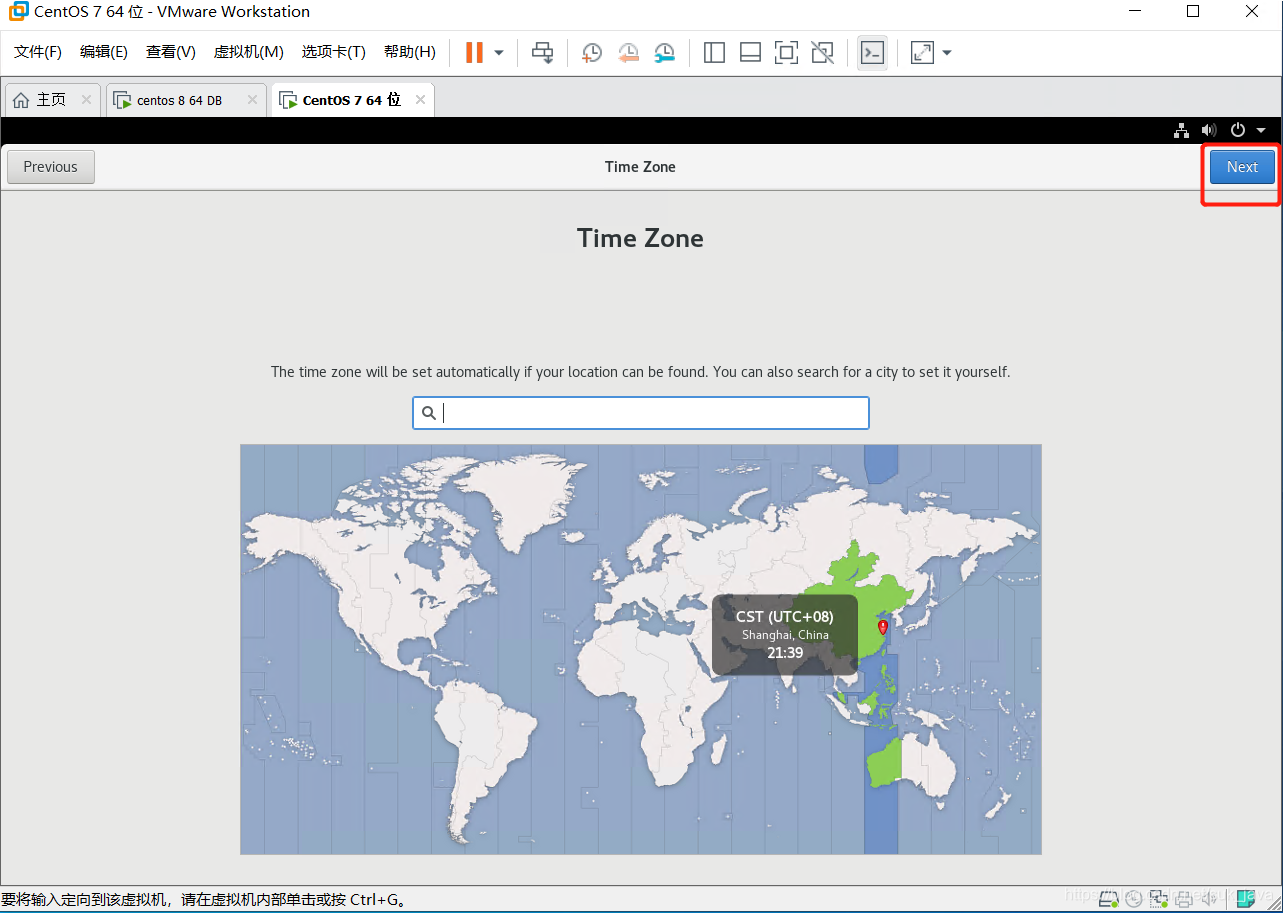
Task: Click the magnifier icon in the search box
Action: pos(429,413)
